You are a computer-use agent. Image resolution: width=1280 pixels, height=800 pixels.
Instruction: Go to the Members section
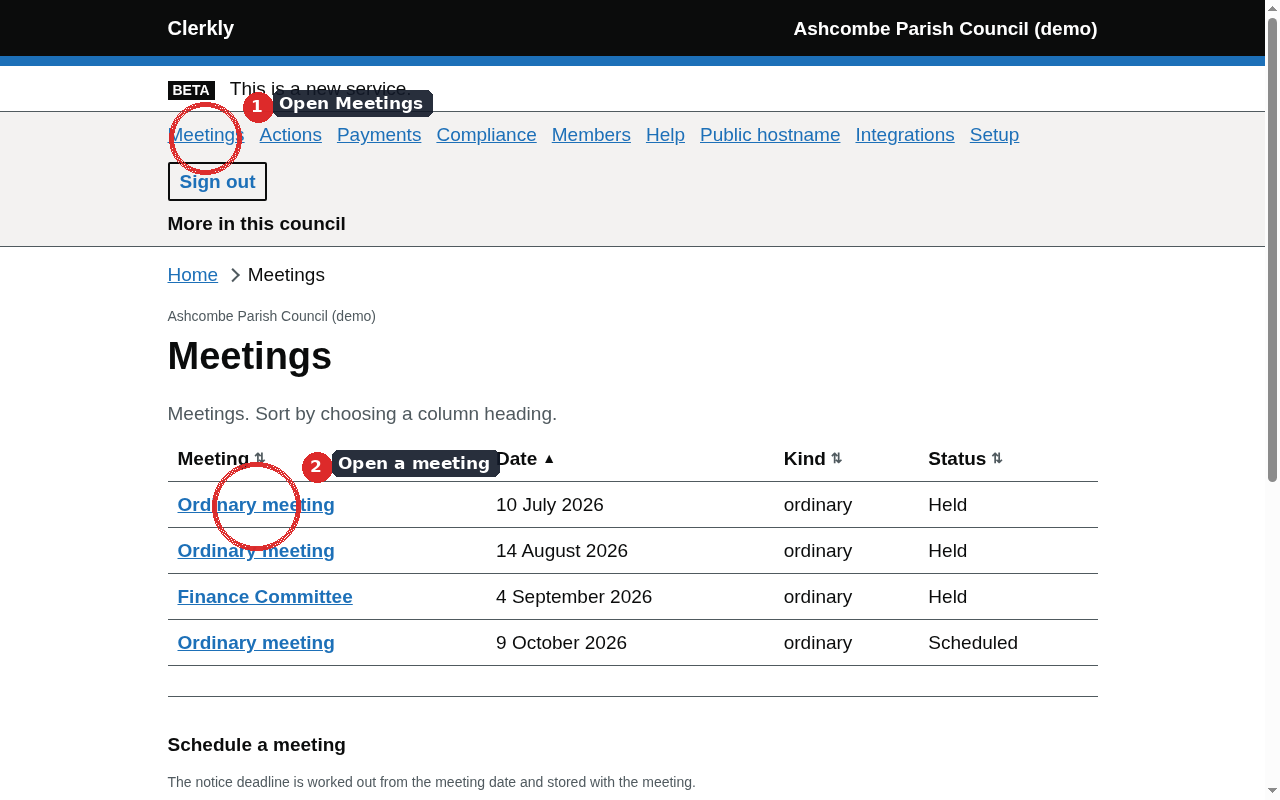click(x=591, y=135)
